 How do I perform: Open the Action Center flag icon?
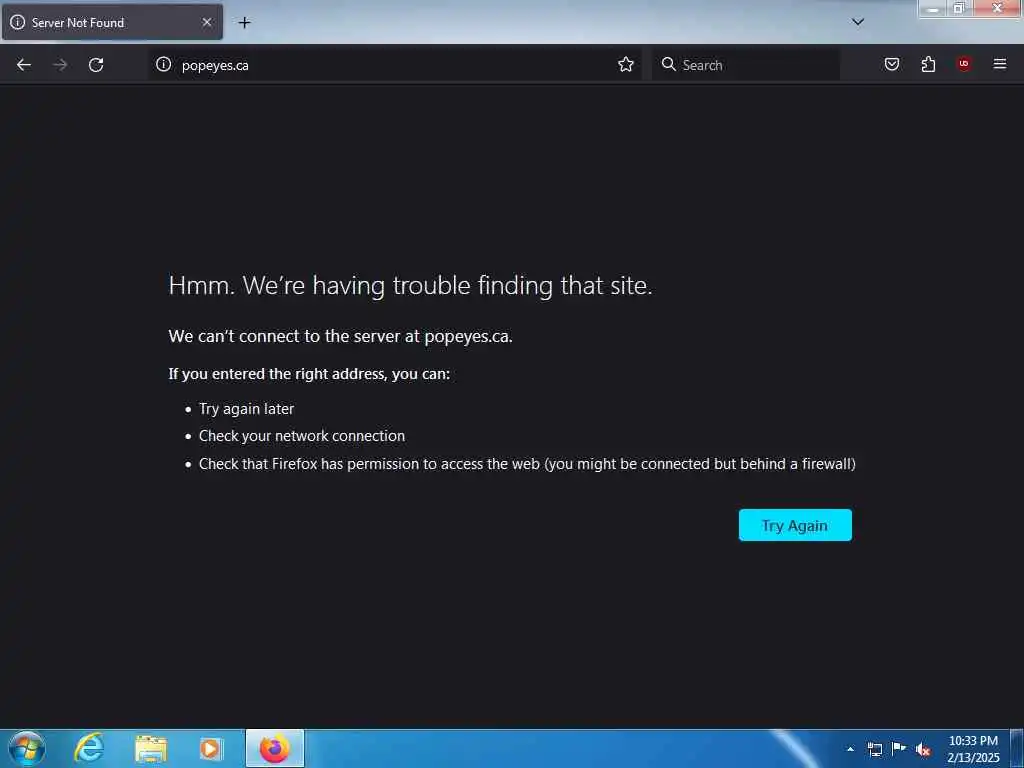[x=899, y=748]
